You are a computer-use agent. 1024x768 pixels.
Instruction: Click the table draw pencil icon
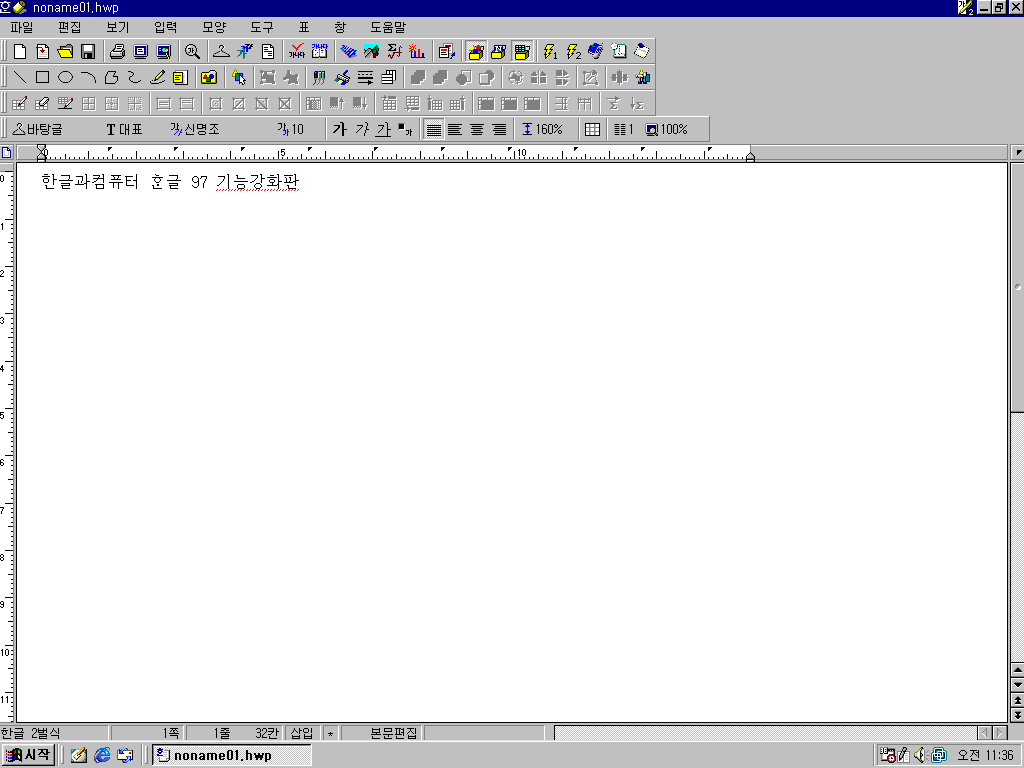click(20, 104)
